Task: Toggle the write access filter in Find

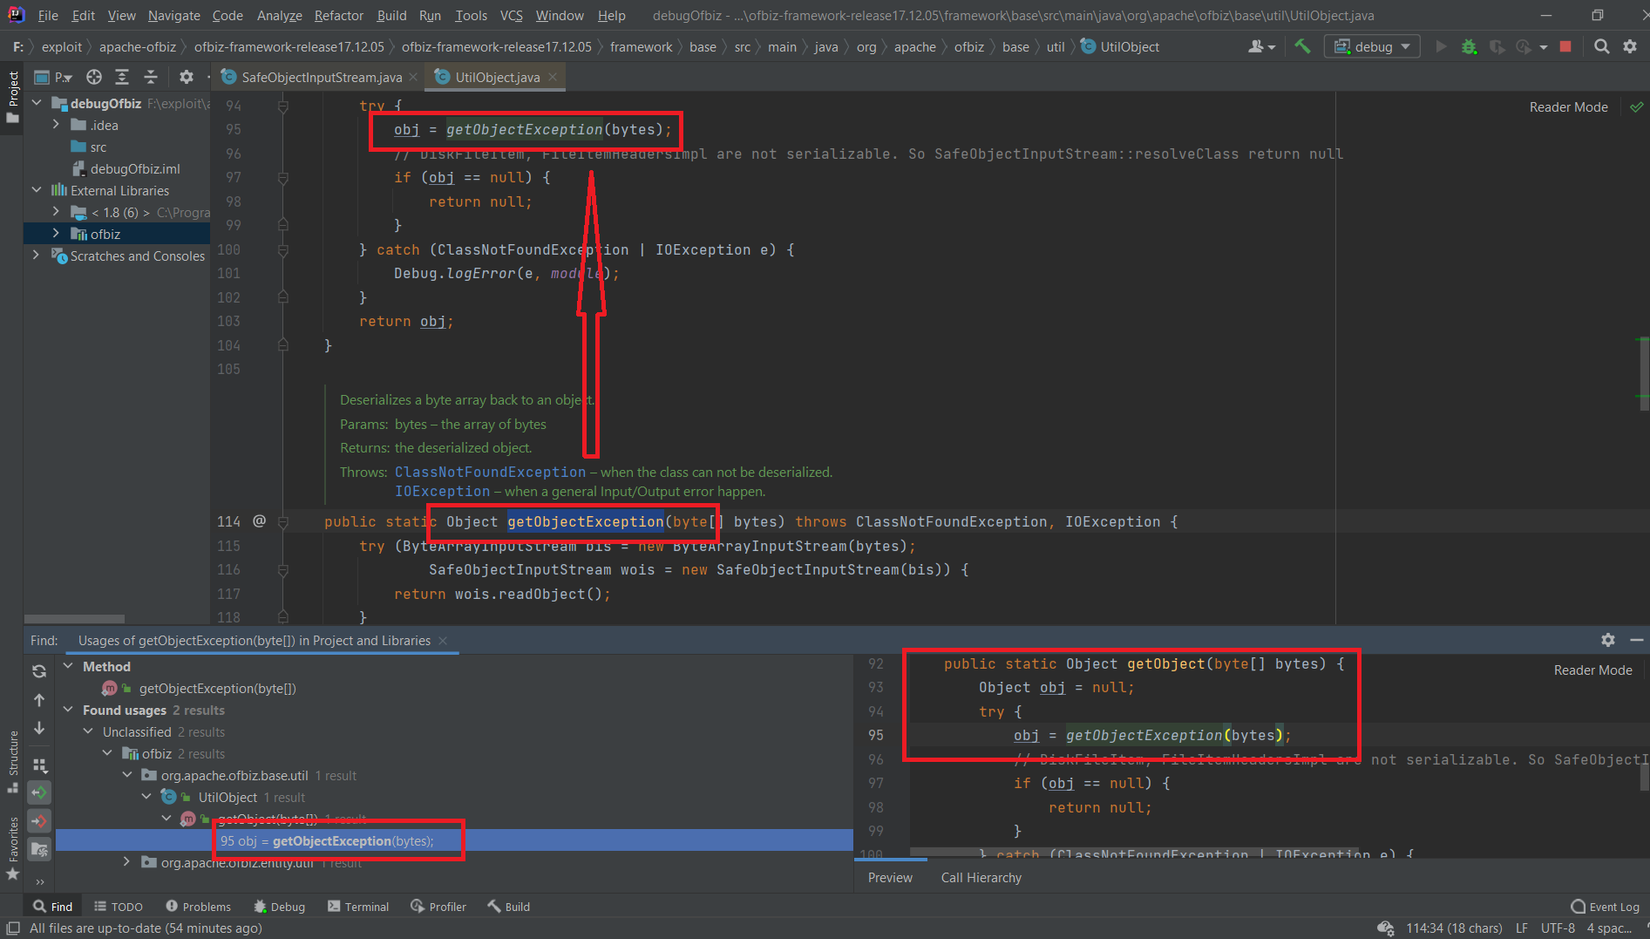Action: pyautogui.click(x=39, y=821)
